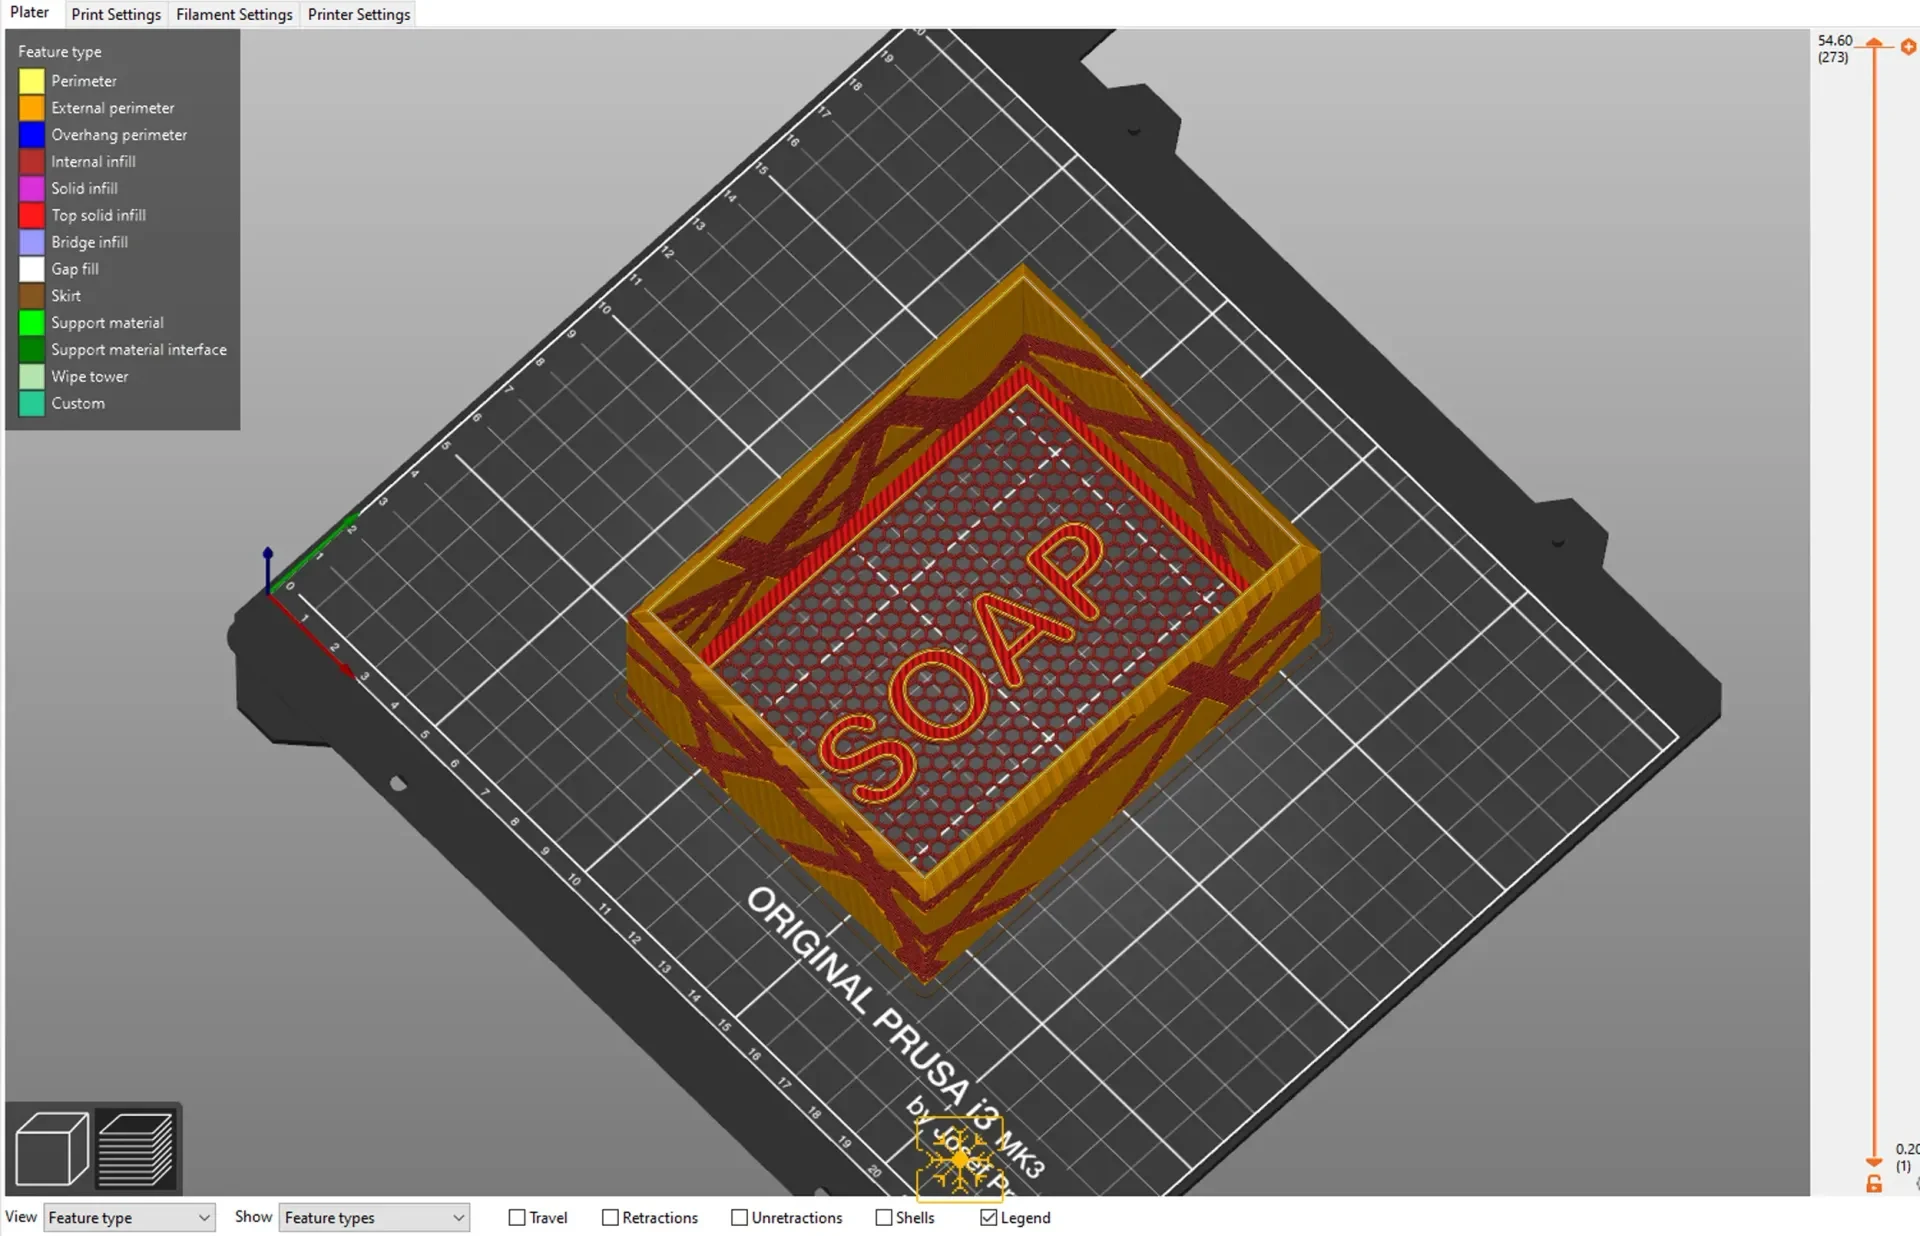Screen dimensions: 1920x1236
Task: Click the white Gap fill swatch
Action: coord(32,269)
